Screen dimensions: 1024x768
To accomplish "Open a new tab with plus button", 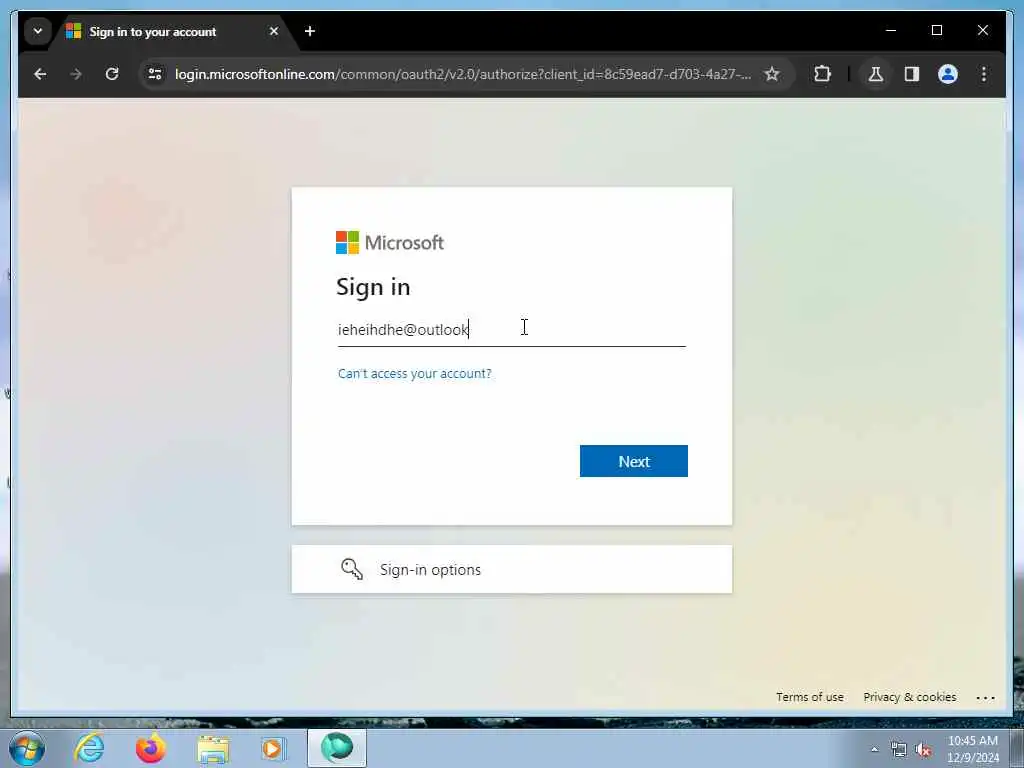I will click(x=310, y=31).
